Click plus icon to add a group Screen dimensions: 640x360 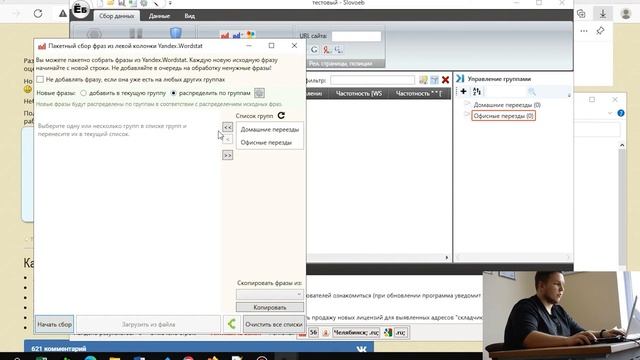pyautogui.click(x=463, y=91)
